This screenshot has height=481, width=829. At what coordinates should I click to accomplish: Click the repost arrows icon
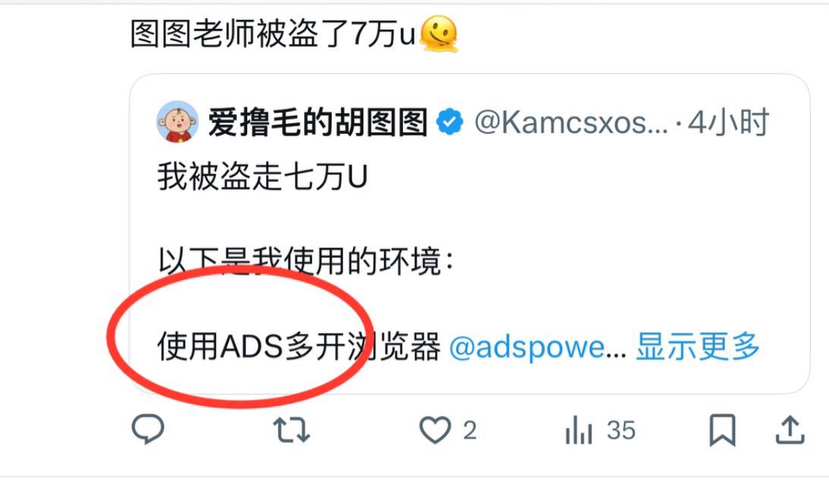coord(291,430)
